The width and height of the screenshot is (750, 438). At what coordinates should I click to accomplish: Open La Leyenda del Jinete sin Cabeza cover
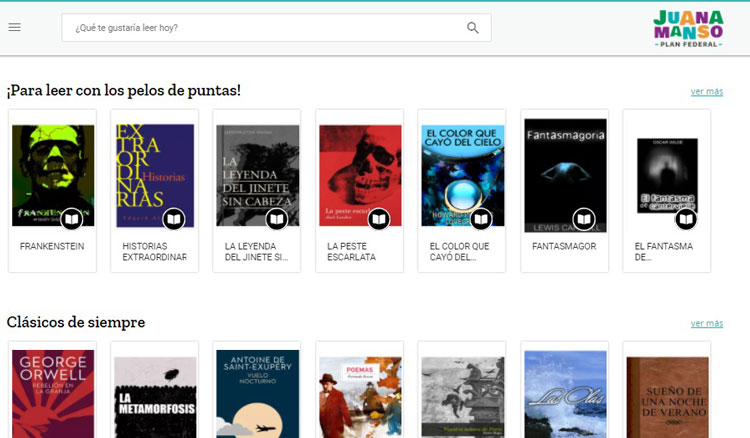[x=257, y=175]
